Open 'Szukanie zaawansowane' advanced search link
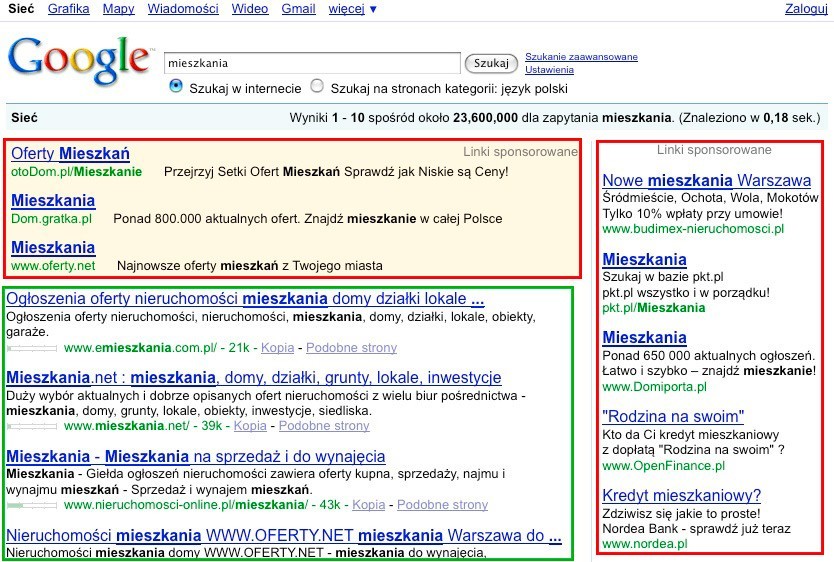 581,57
